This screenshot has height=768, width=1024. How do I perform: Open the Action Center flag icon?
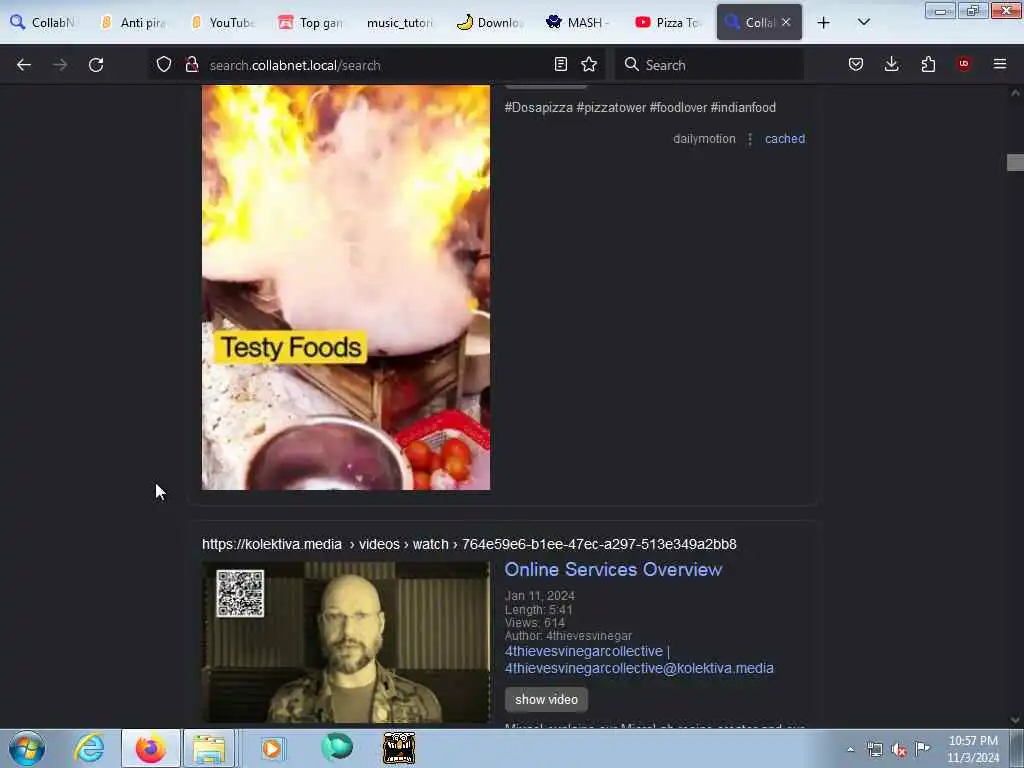tap(922, 748)
